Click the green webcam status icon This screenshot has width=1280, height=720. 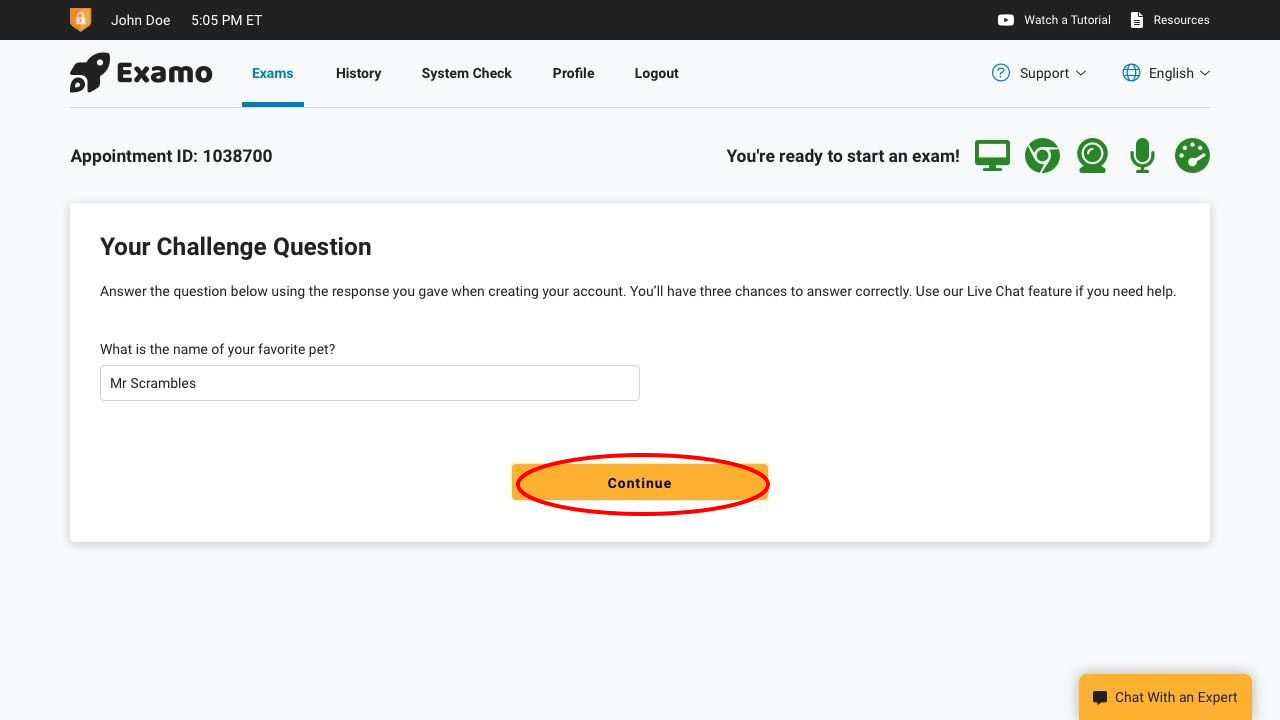1092,156
